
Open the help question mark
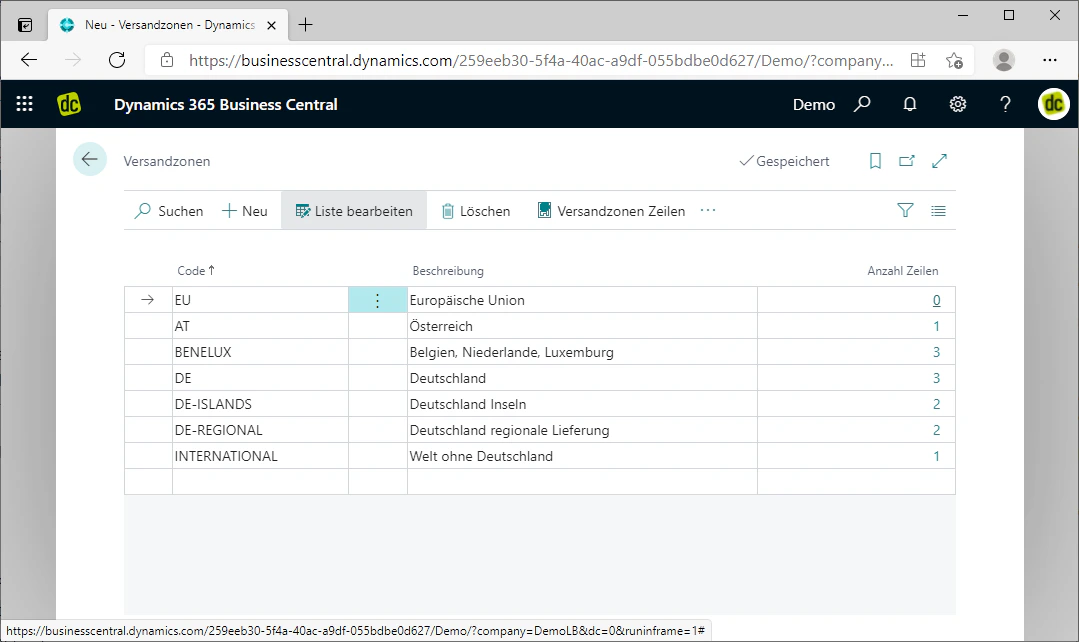[x=1005, y=104]
